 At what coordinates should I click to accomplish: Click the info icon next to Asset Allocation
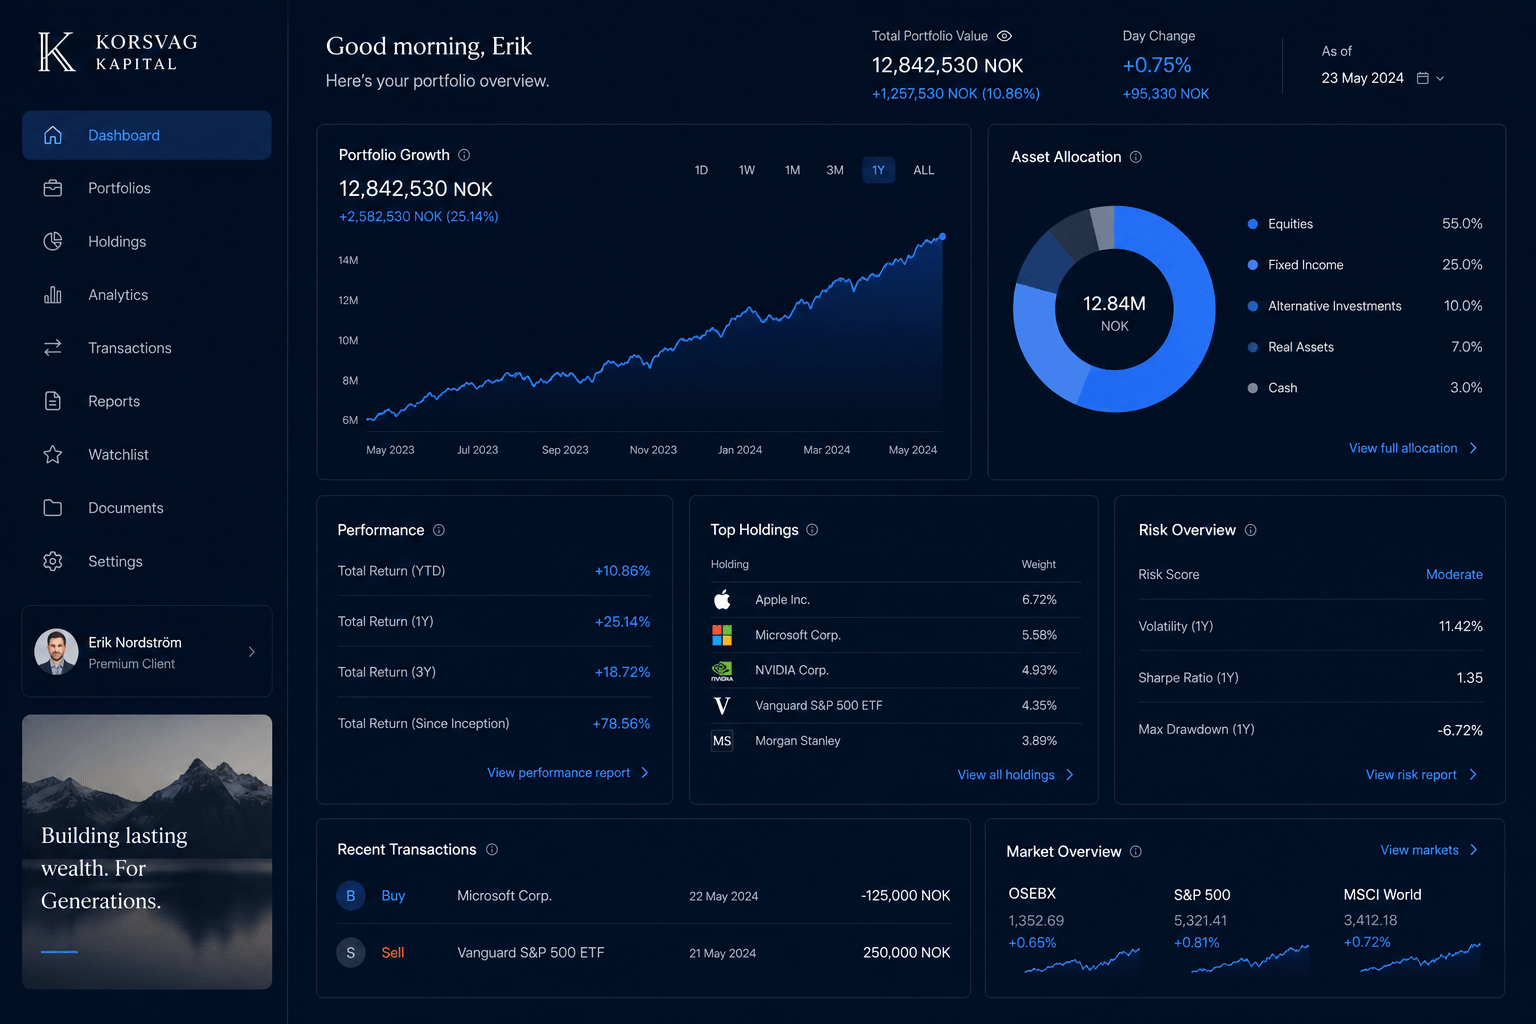[1136, 157]
